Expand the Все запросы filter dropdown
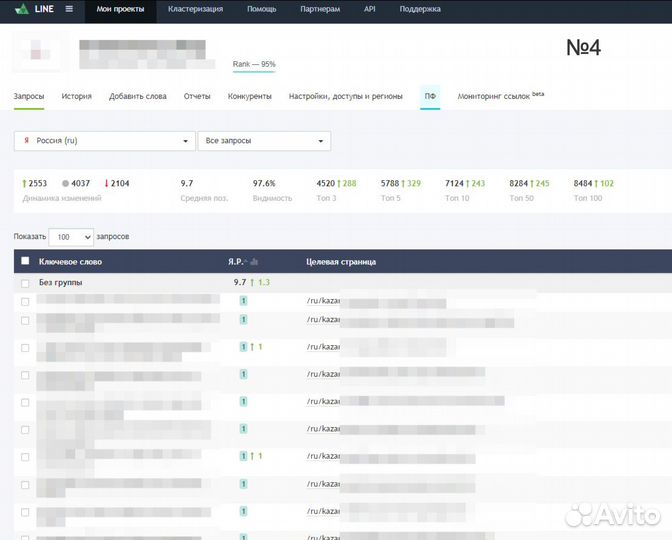Viewport: 672px width, 540px height. [264, 141]
